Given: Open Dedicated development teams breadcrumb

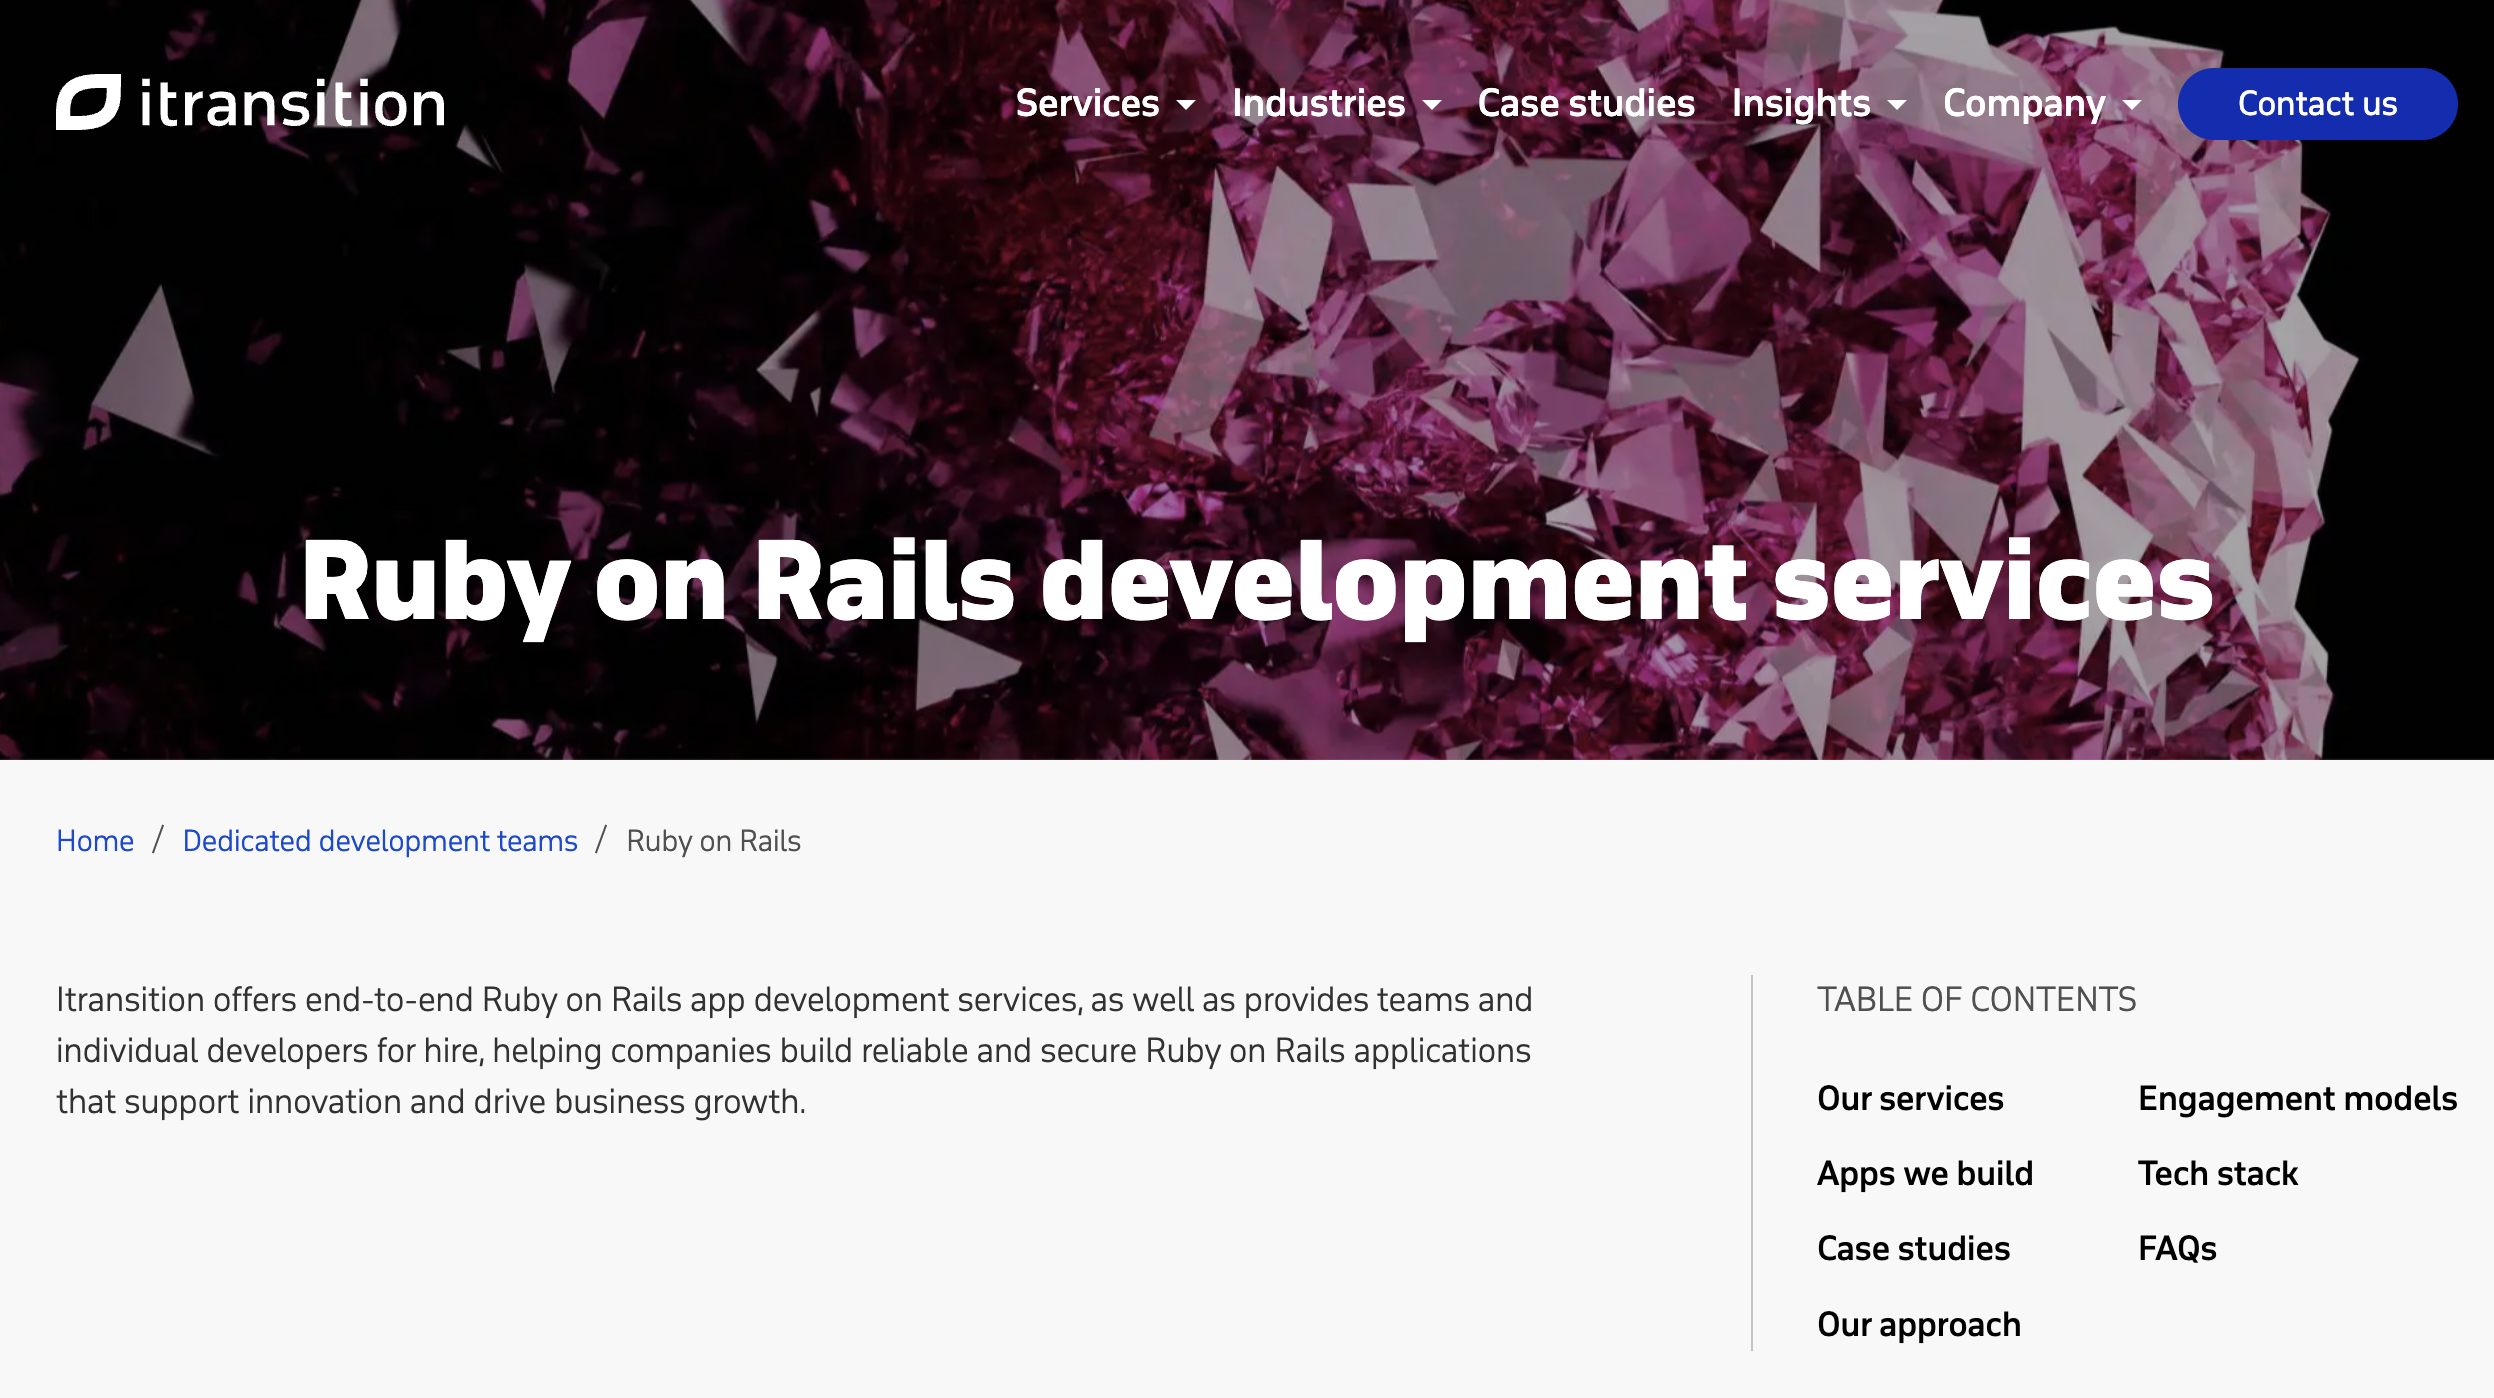Looking at the screenshot, I should 380,841.
